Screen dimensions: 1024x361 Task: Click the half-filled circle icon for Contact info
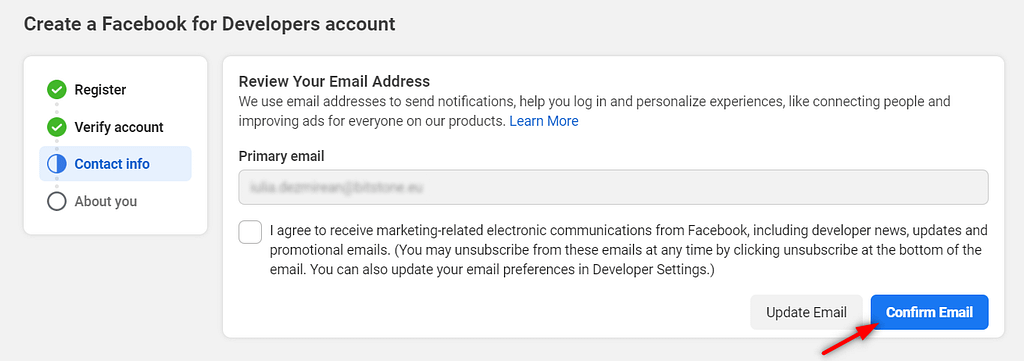tap(57, 164)
